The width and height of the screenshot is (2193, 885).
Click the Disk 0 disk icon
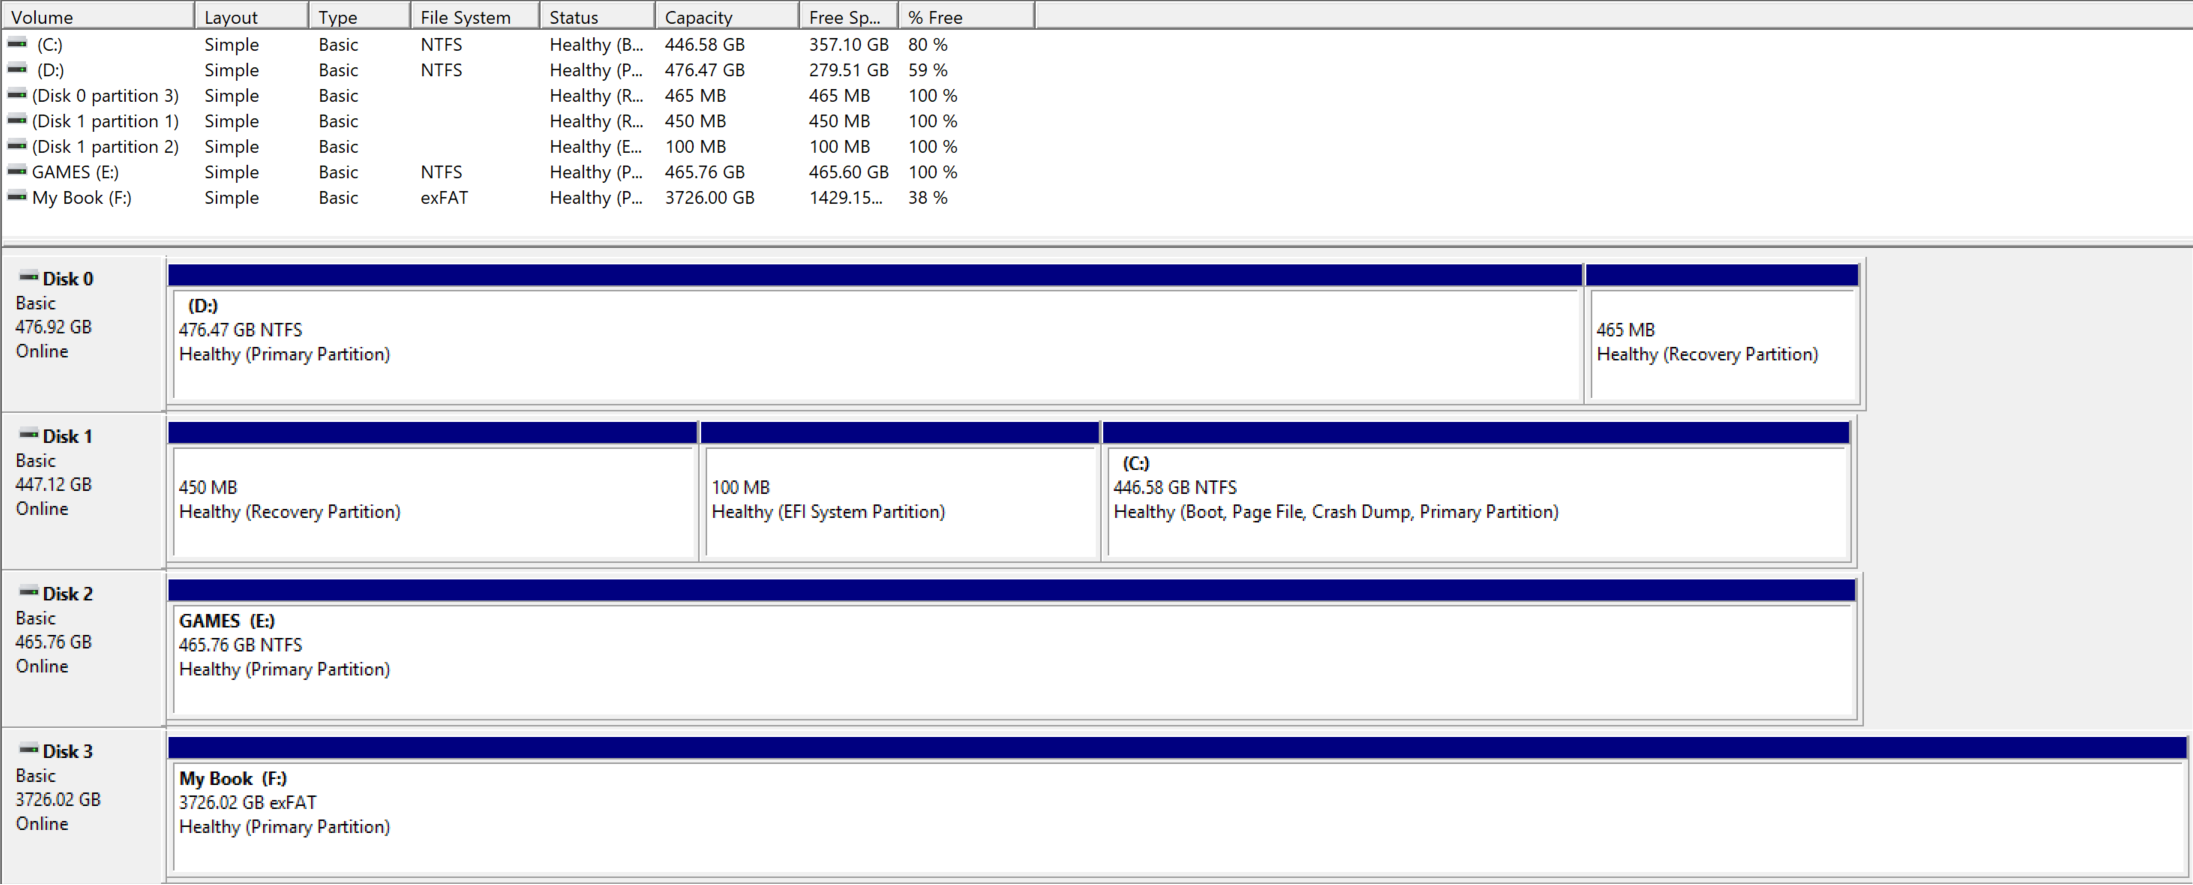[x=29, y=277]
